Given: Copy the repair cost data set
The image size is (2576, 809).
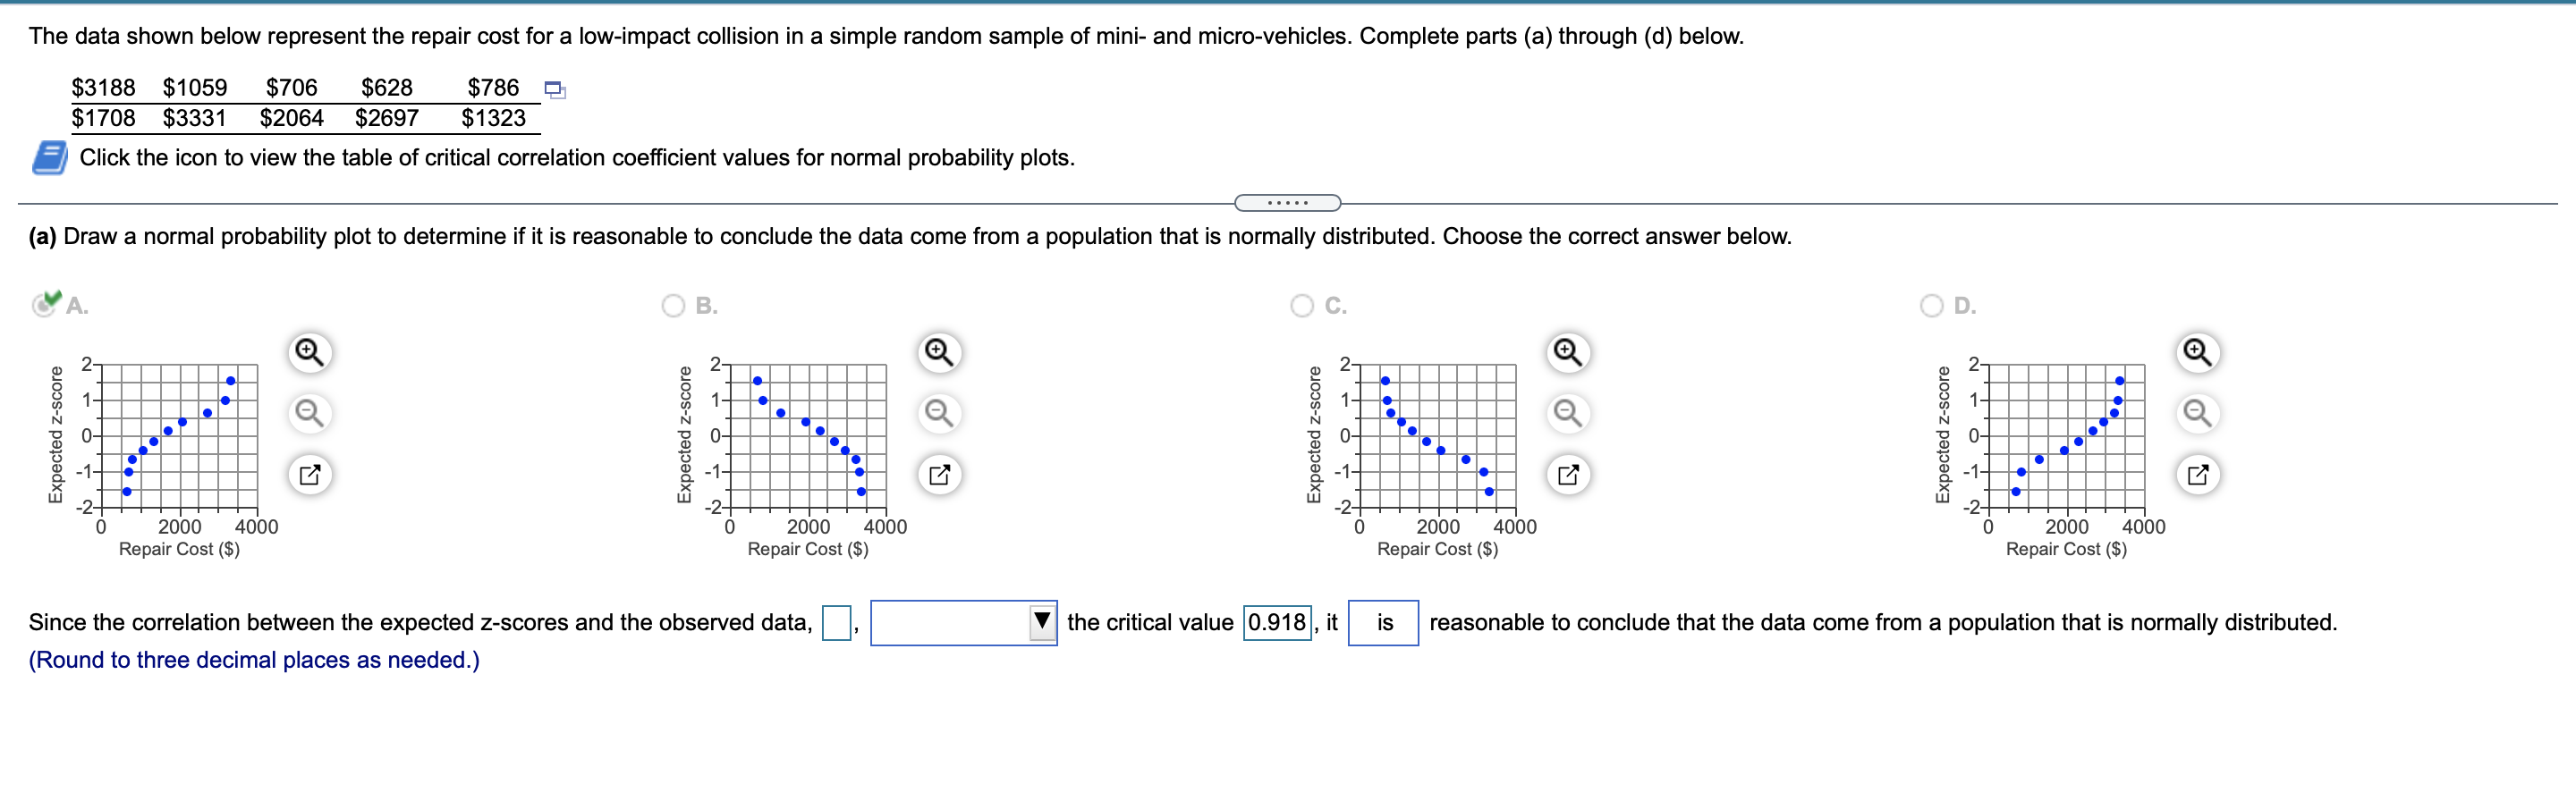Looking at the screenshot, I should click(555, 90).
